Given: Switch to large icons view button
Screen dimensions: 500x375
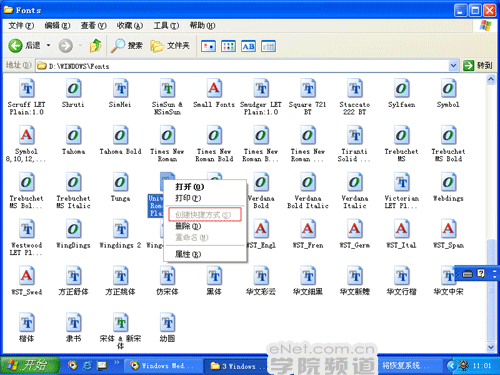Looking at the screenshot, I should pyautogui.click(x=208, y=46).
